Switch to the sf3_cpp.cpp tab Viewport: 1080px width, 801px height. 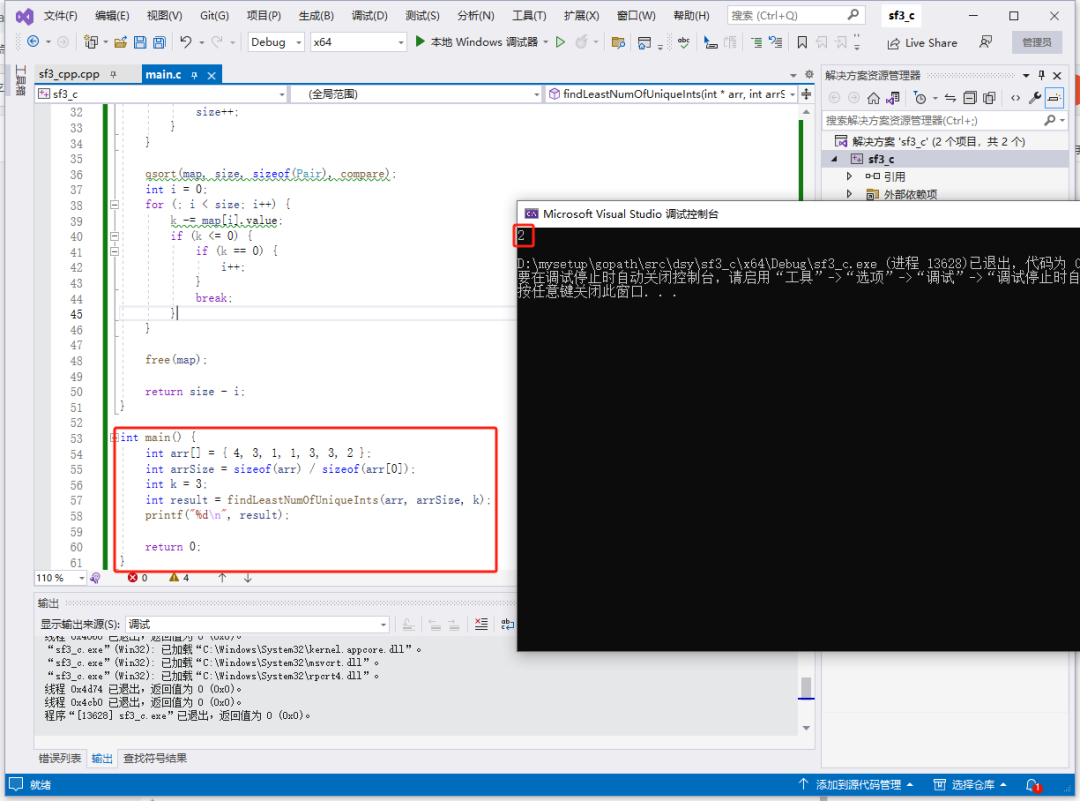pyautogui.click(x=69, y=75)
